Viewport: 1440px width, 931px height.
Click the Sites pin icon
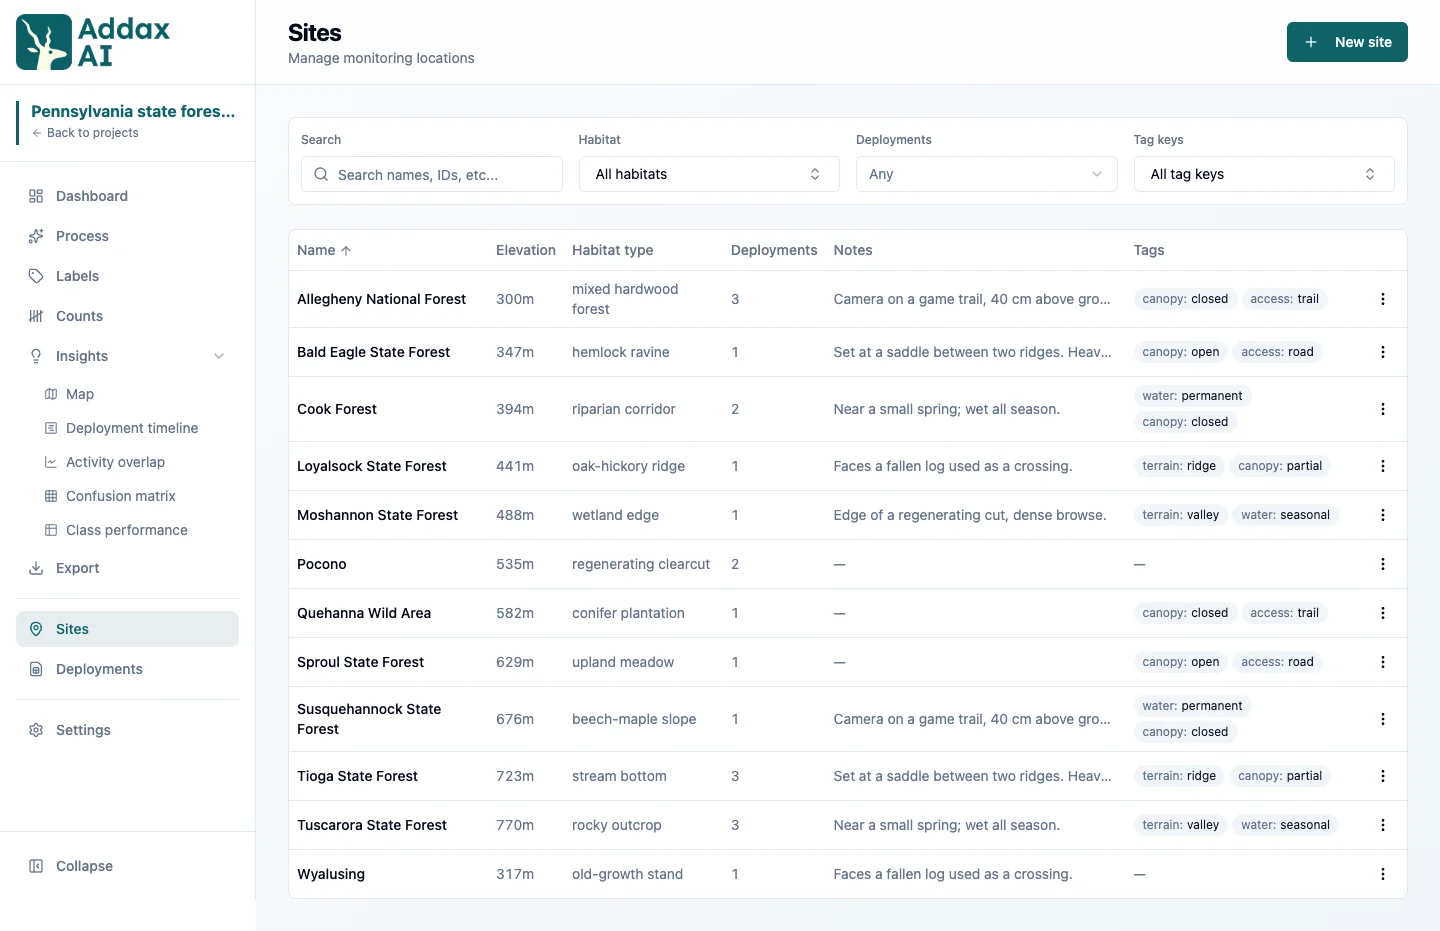(36, 629)
